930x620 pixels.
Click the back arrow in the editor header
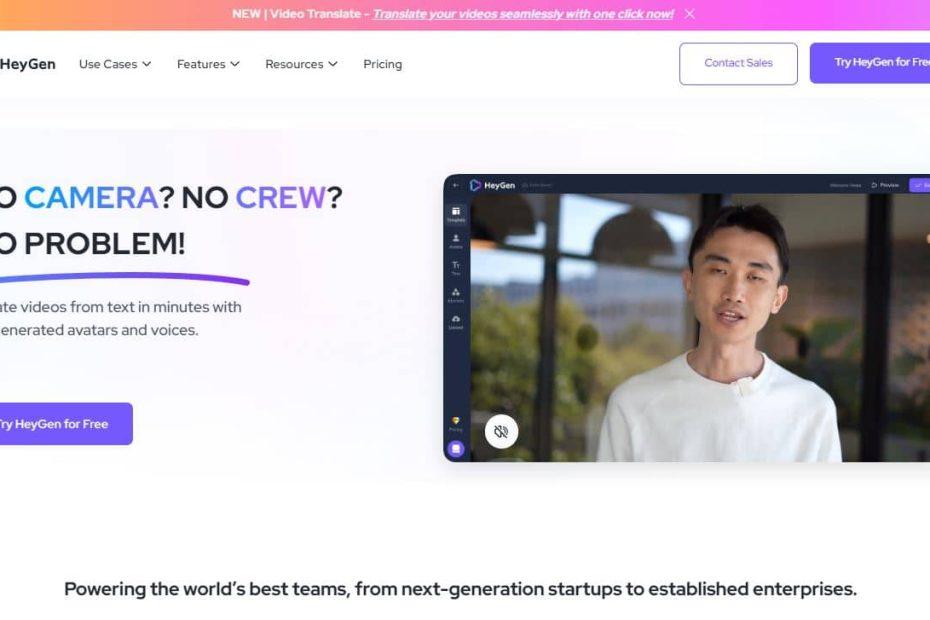[456, 185]
